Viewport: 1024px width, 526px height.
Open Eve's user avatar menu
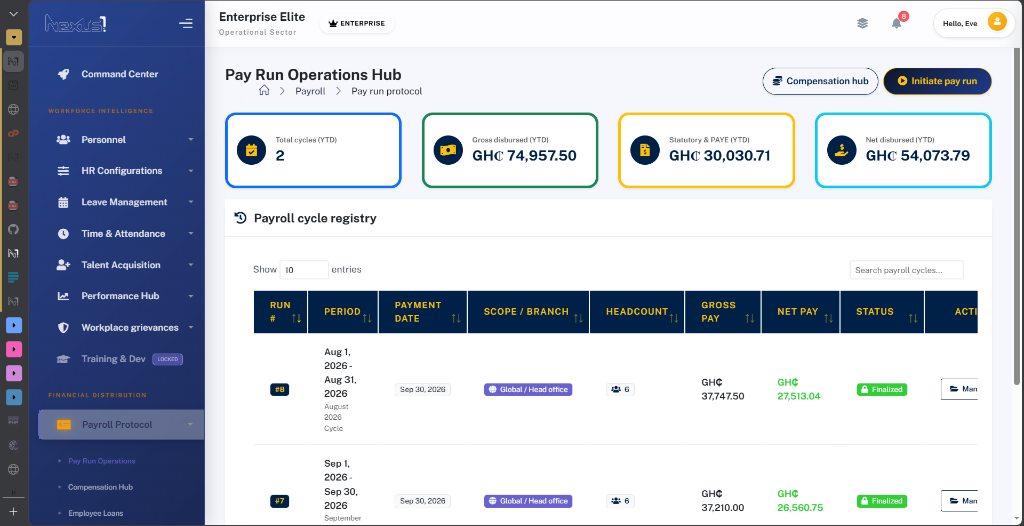point(997,23)
